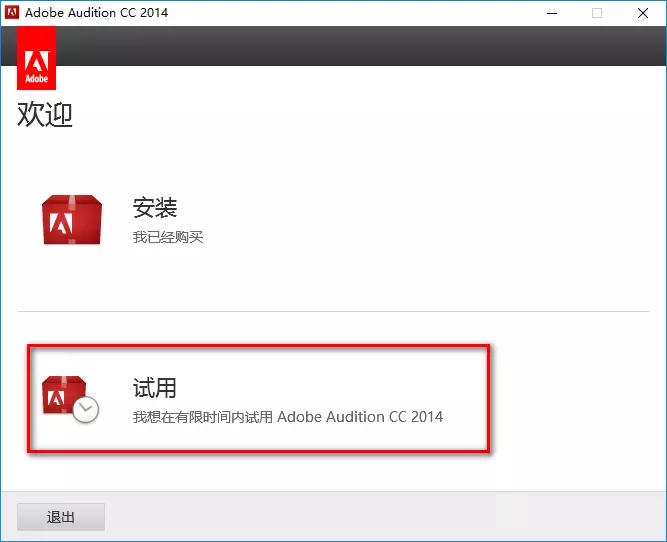This screenshot has width=667, height=542.
Task: Close the Adobe Audition installer window
Action: pos(643,13)
